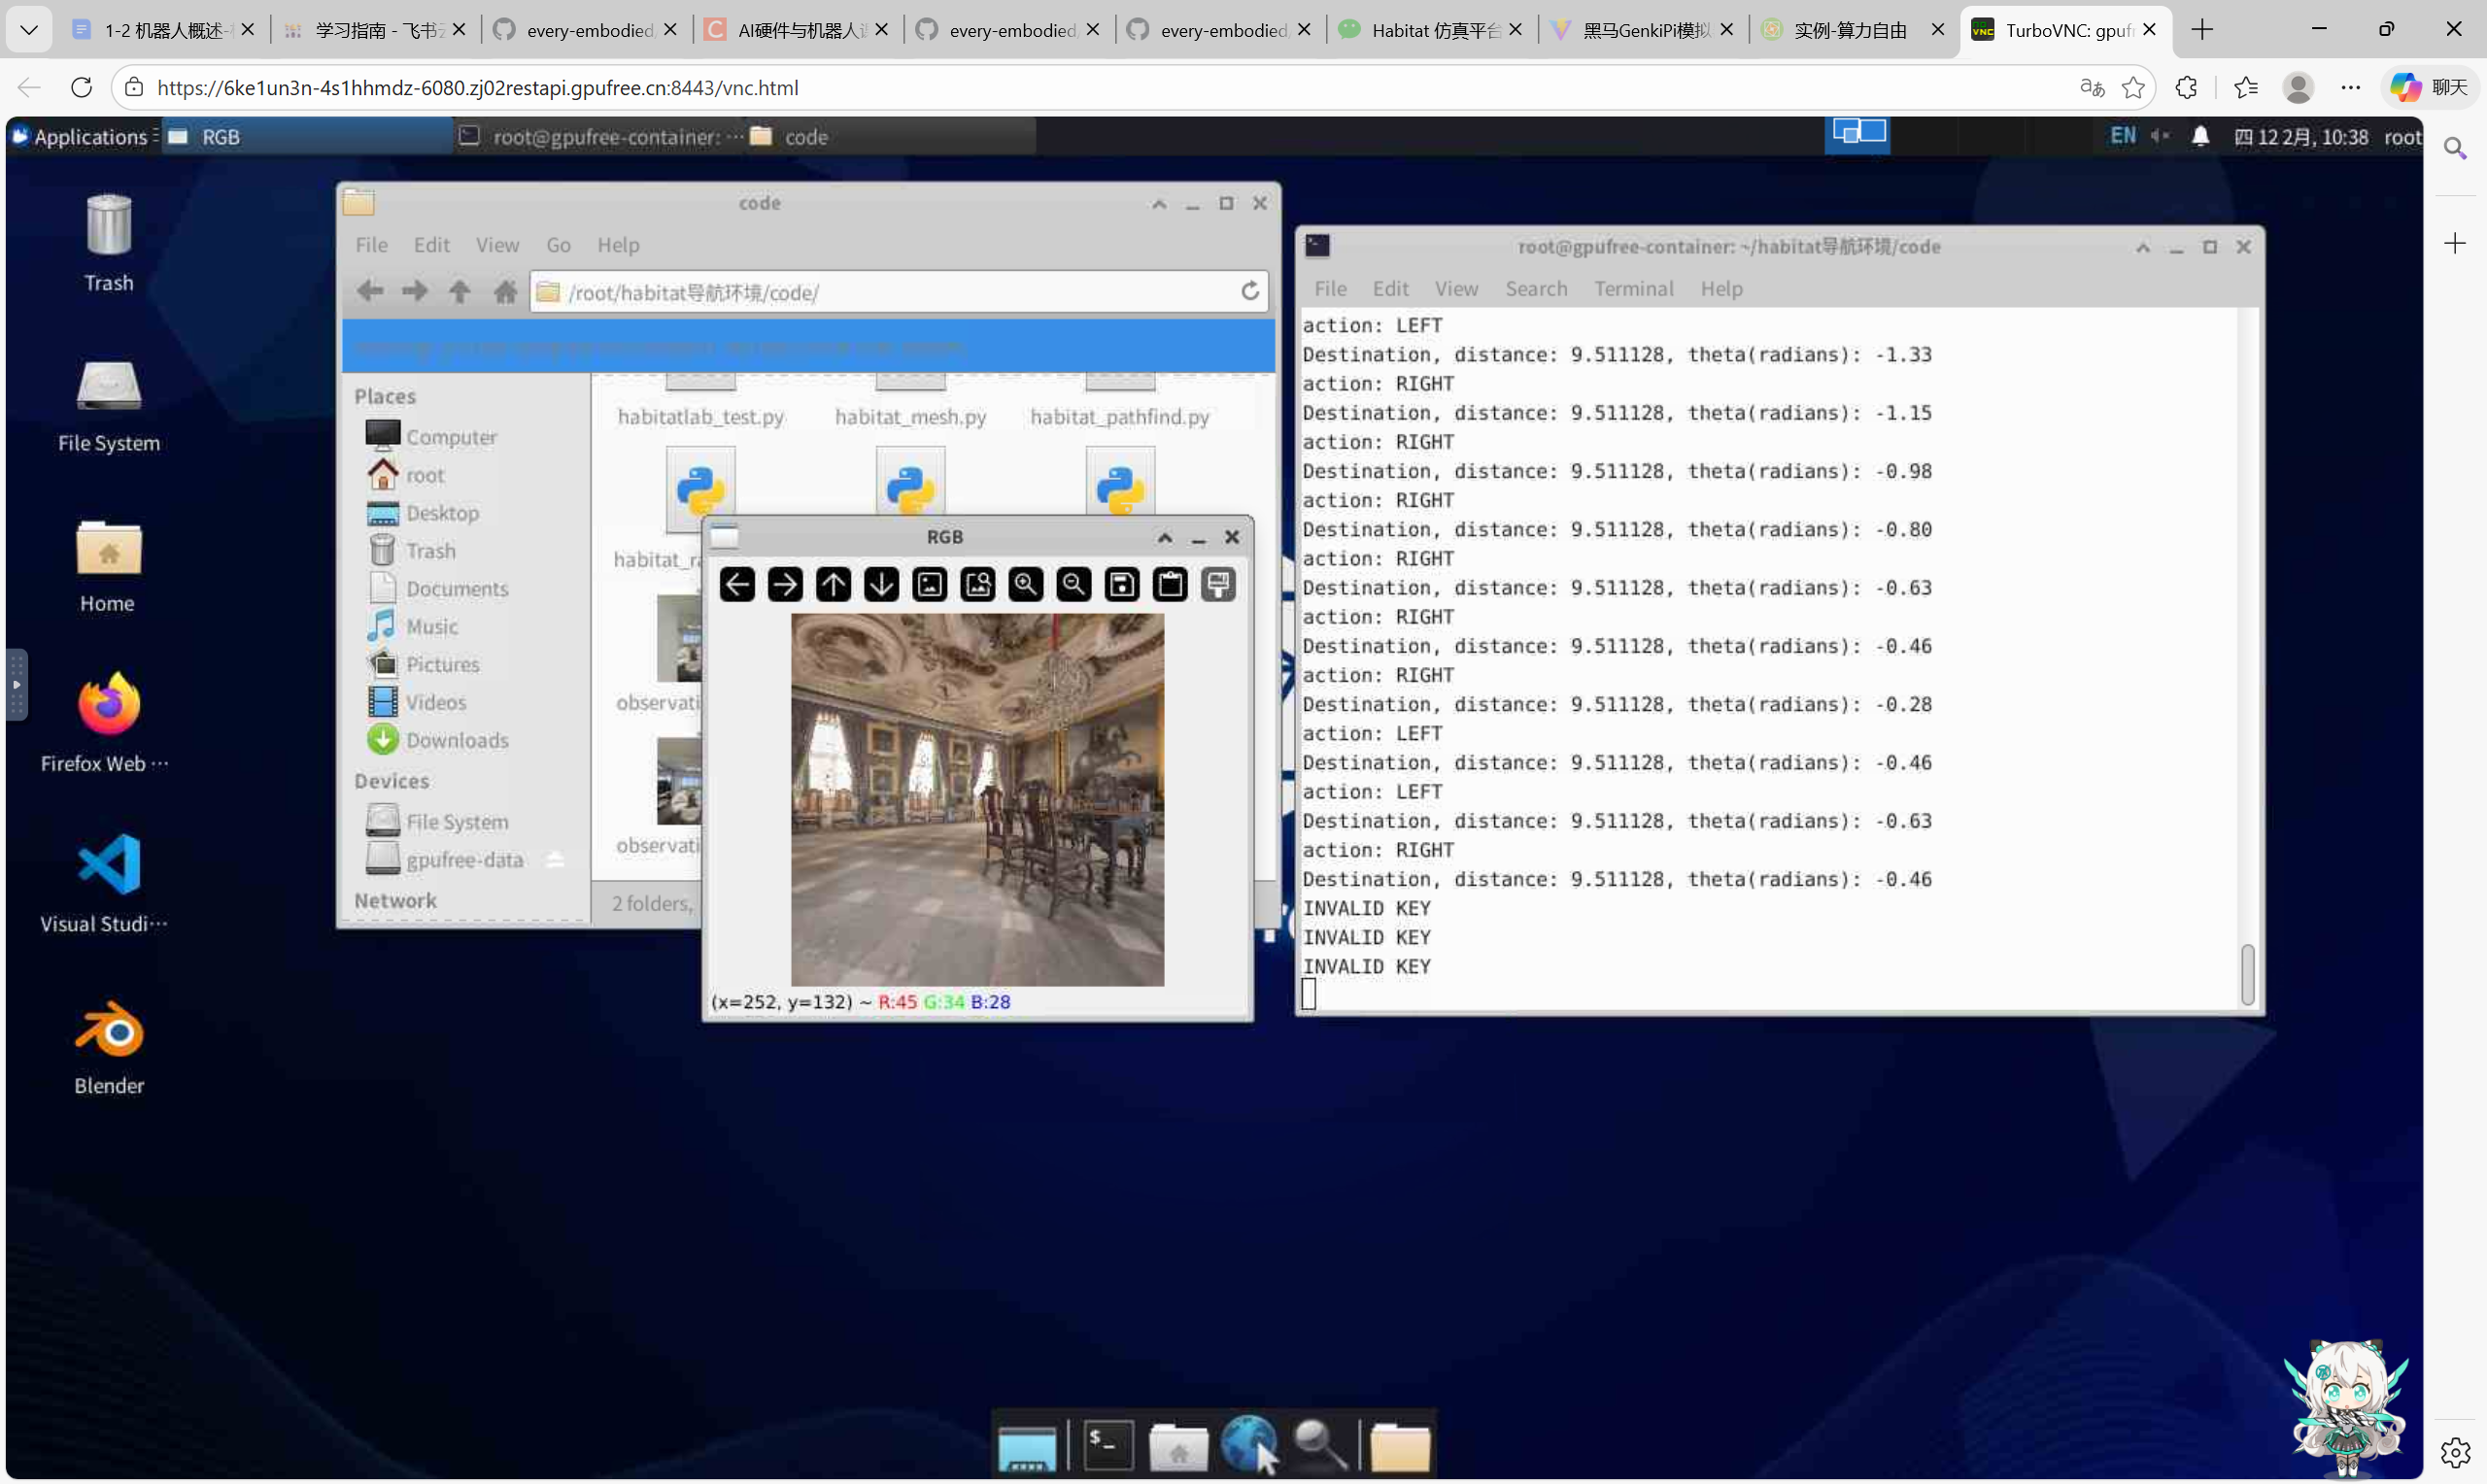Open Downloads in the Places sidebar
This screenshot has width=2487, height=1484.
(457, 741)
